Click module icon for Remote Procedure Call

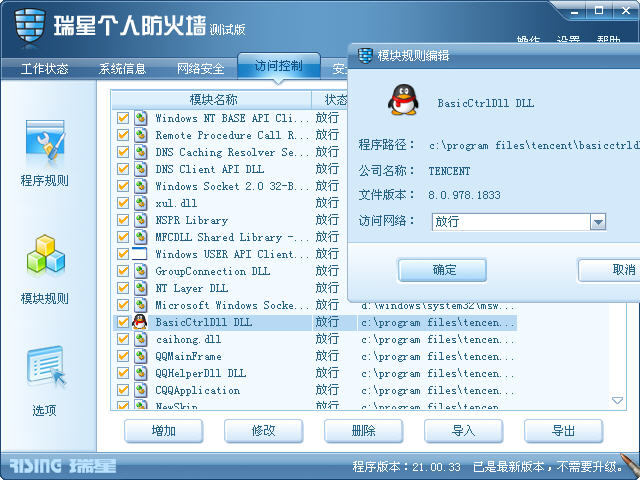[140, 135]
